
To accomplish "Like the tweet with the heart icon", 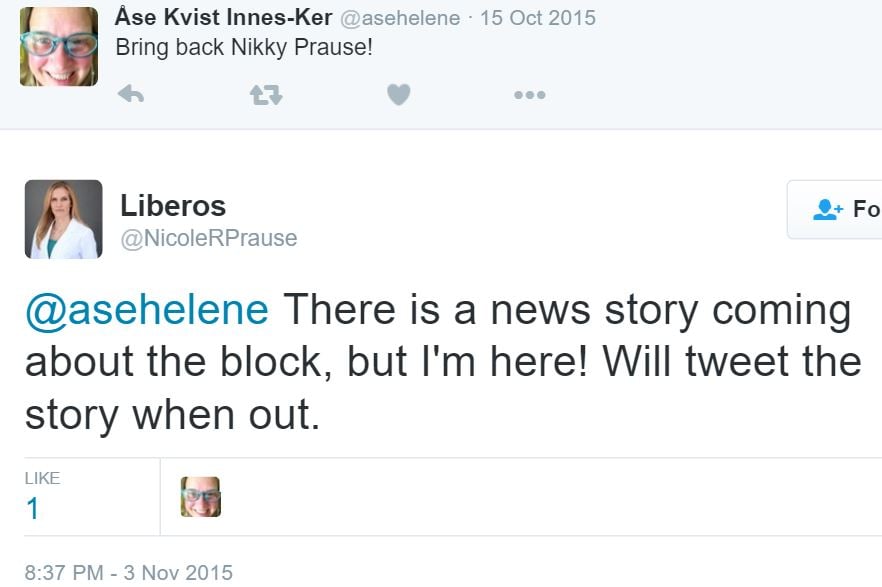I will pos(398,95).
